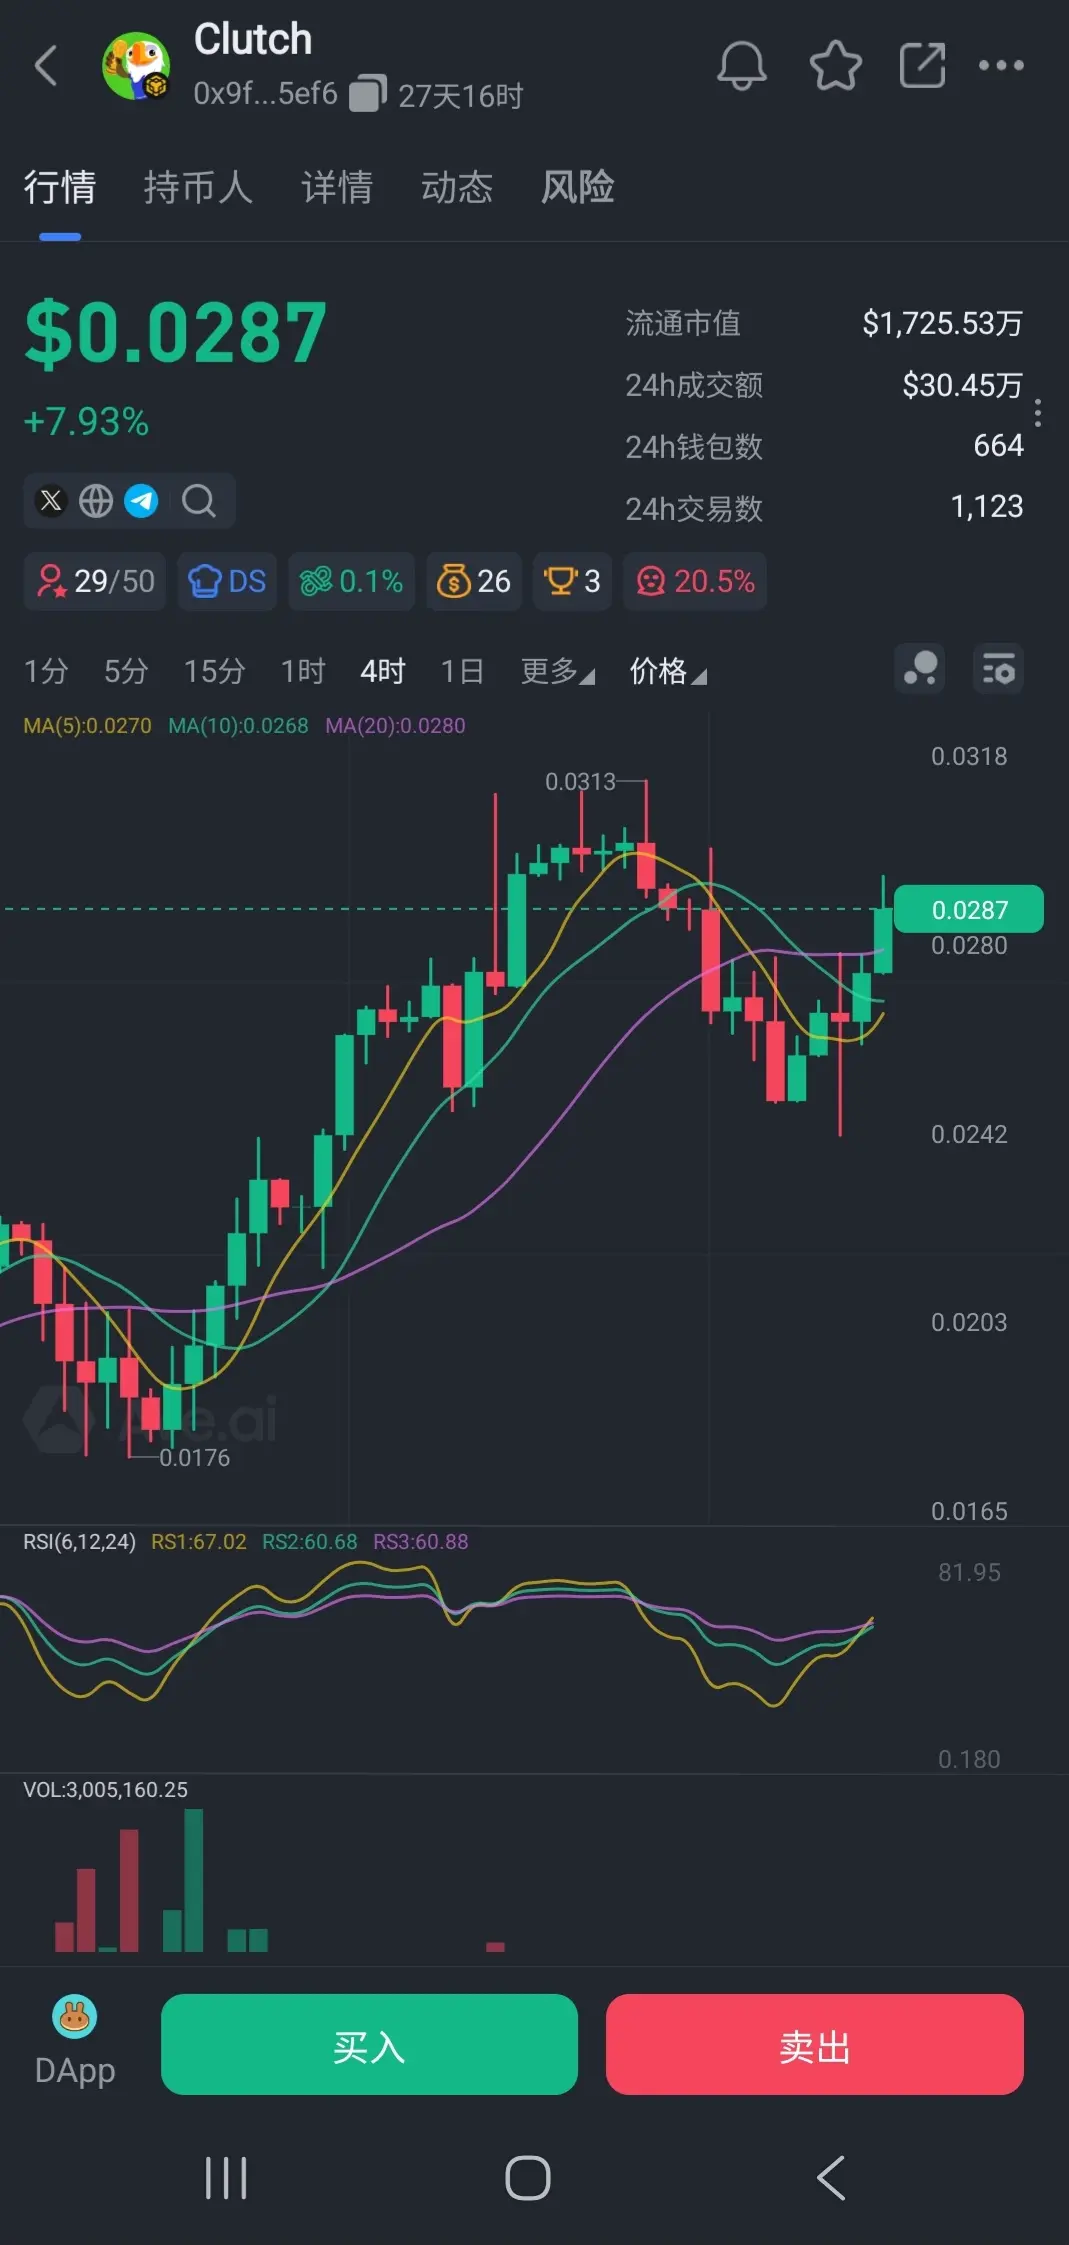Open DApp PancakeSwap shortcut
The image size is (1069, 2245).
pos(75,2044)
